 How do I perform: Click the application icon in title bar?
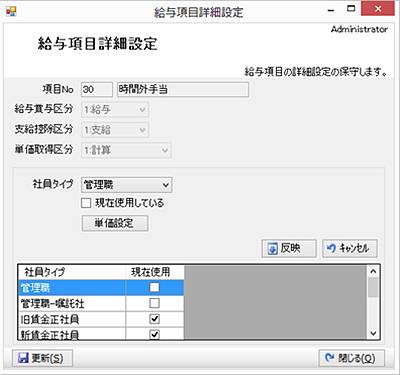[x=11, y=11]
